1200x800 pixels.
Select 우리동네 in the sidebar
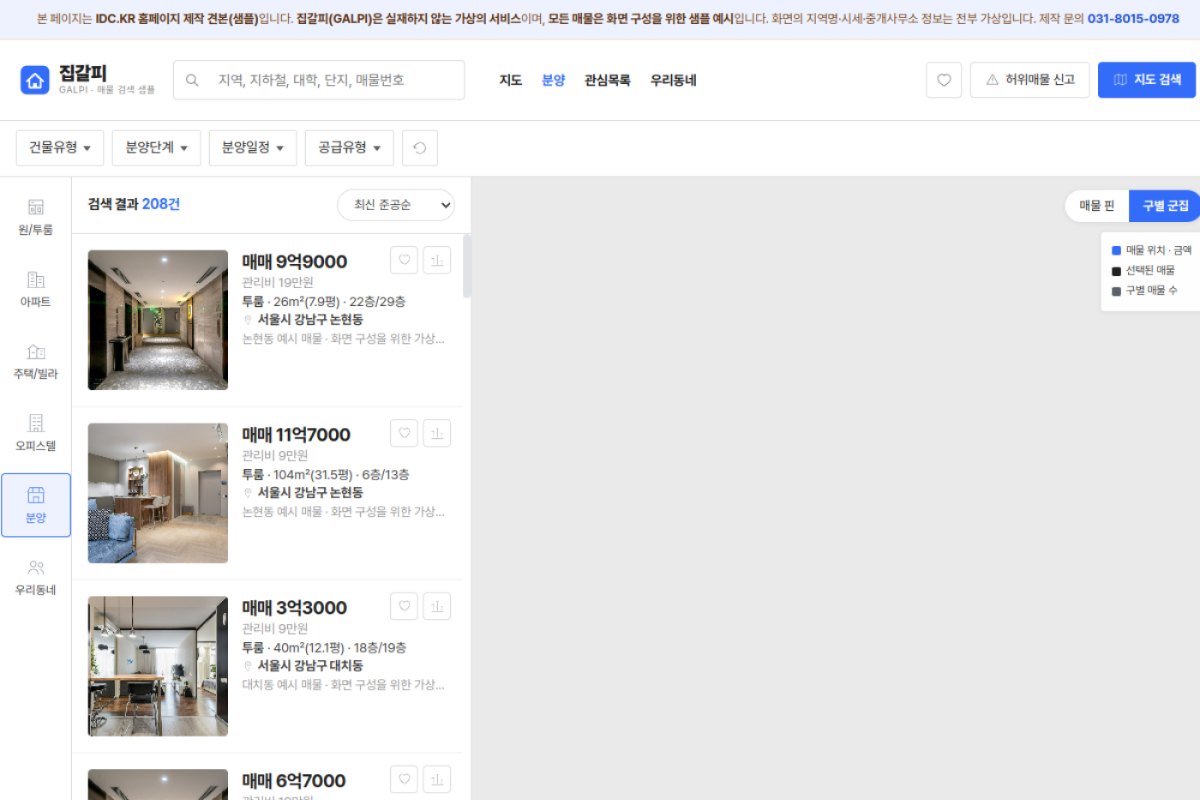coord(36,577)
